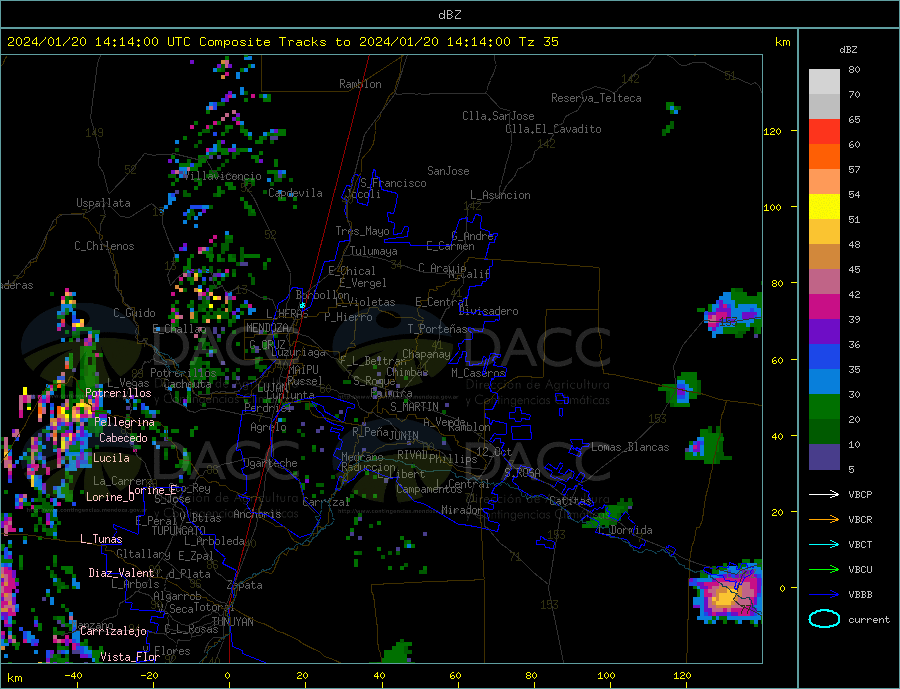The width and height of the screenshot is (900, 689).
Task: Click the Divisadero label
Action: click(488, 311)
